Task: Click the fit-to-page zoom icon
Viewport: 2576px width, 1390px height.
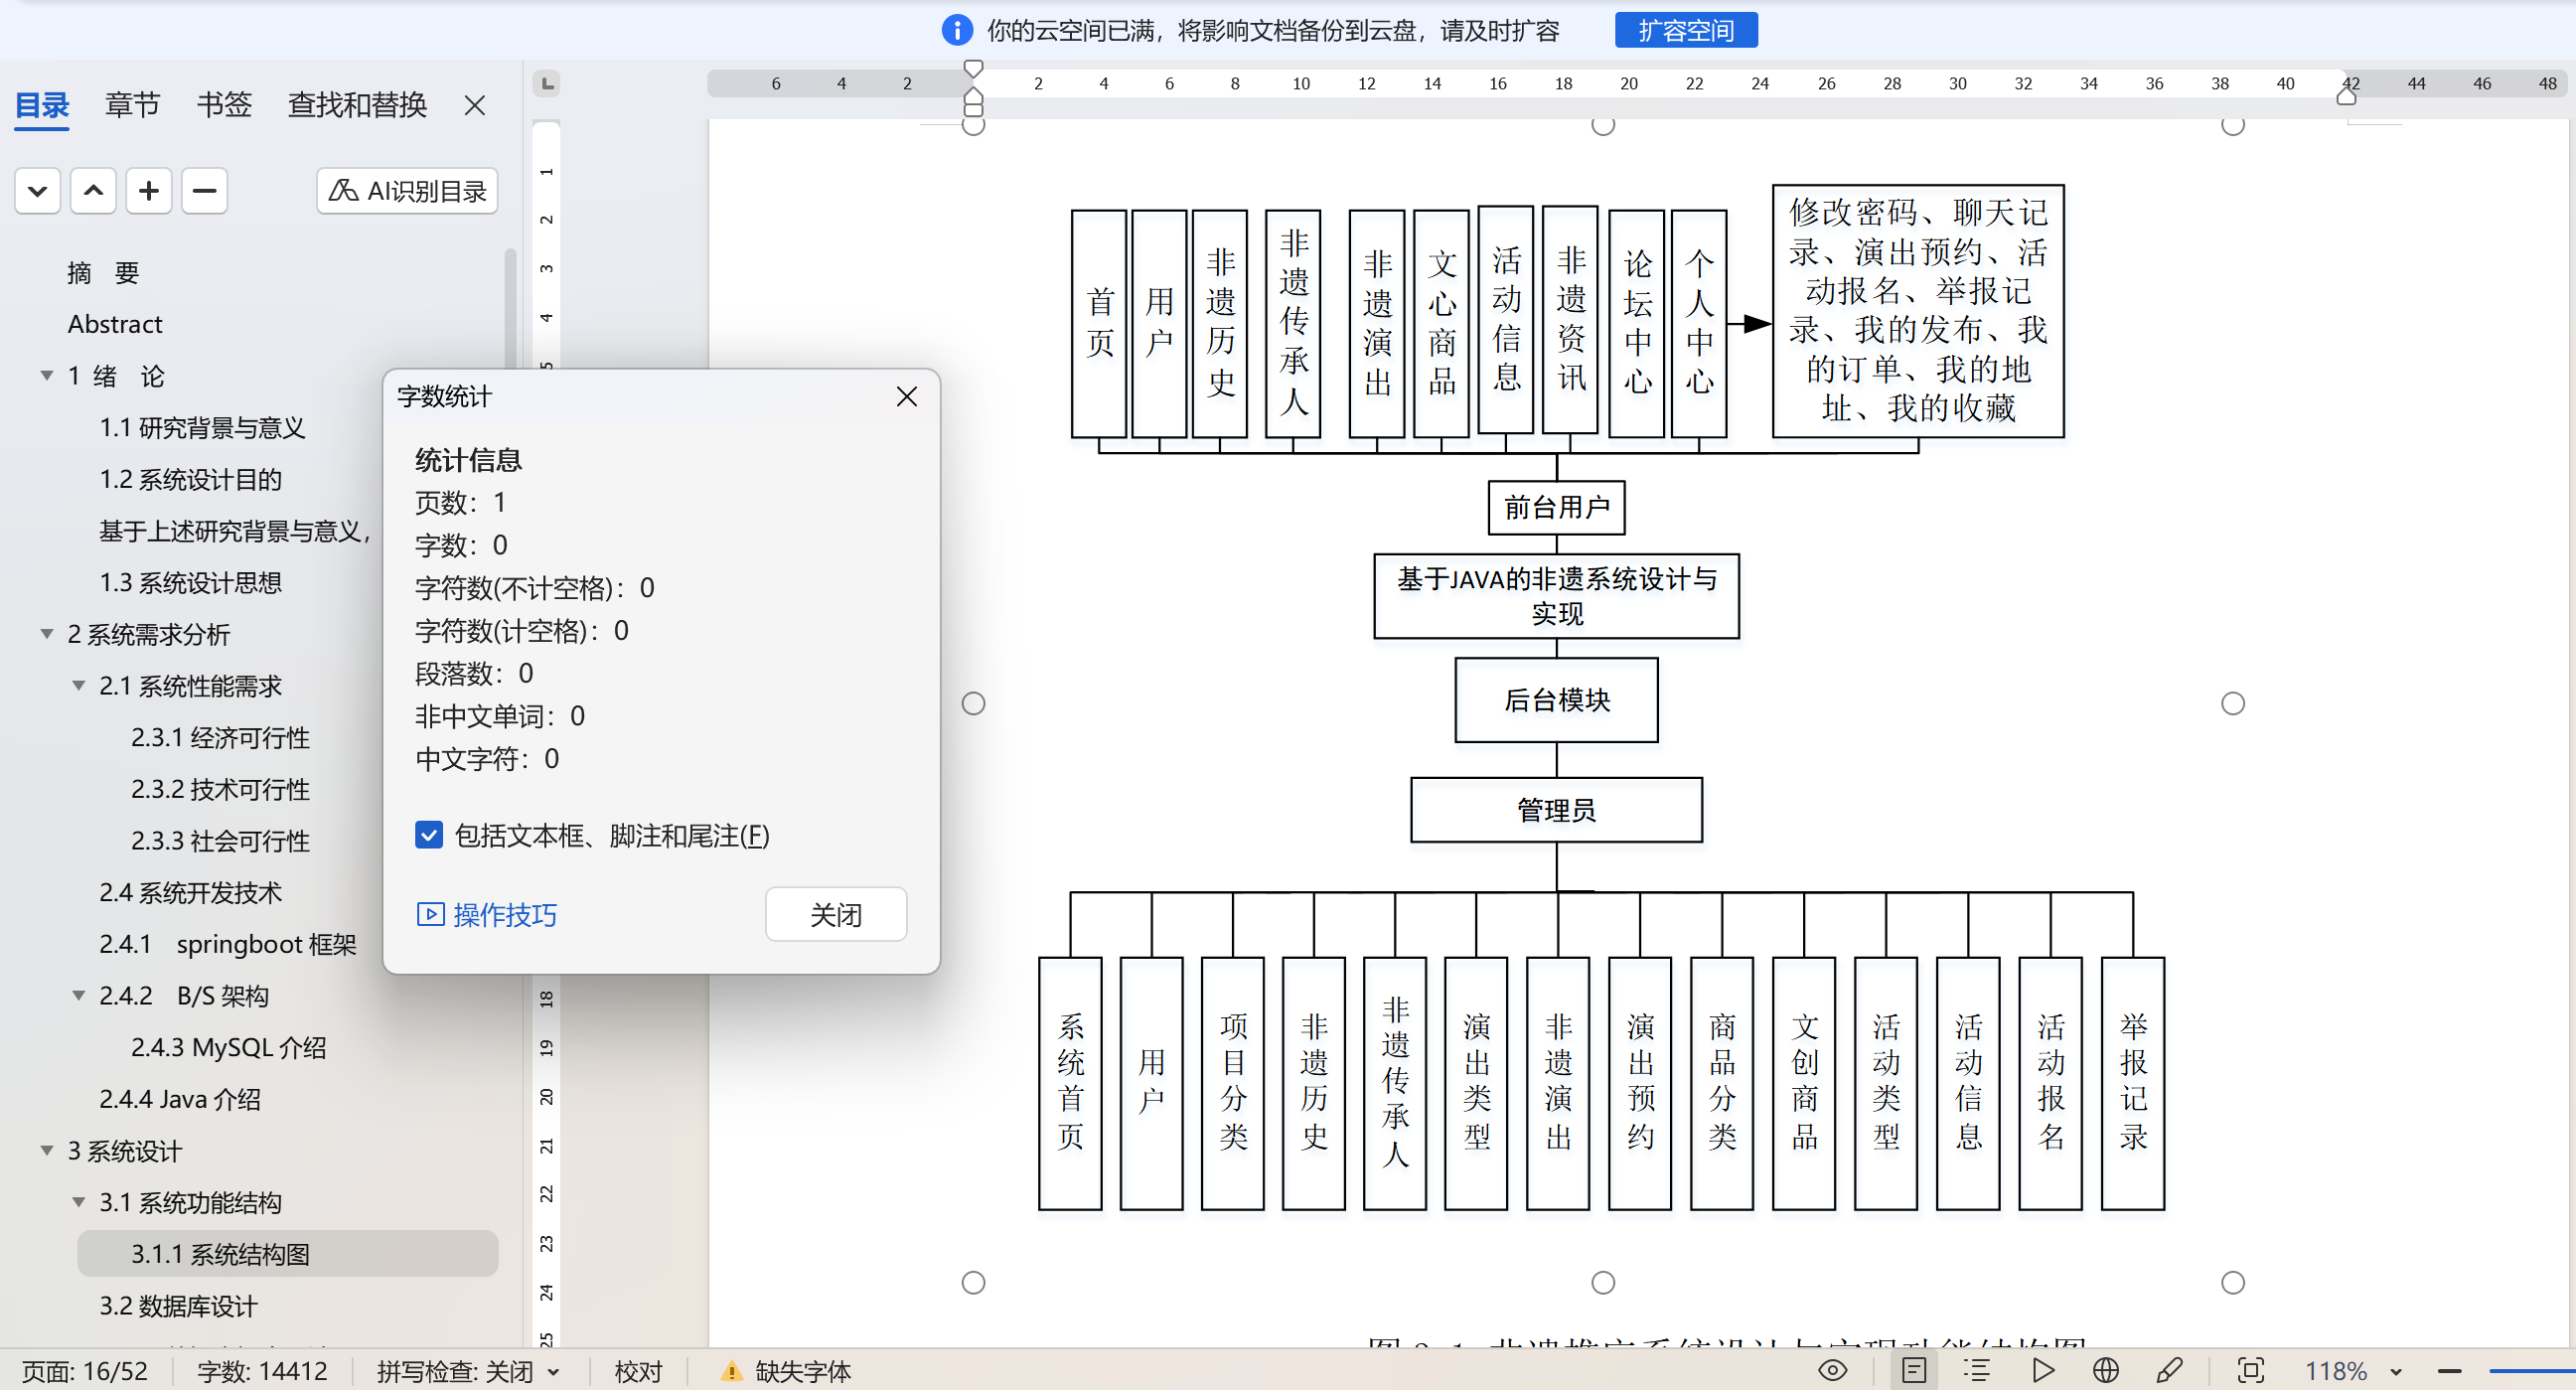Action: pyautogui.click(x=2250, y=1370)
